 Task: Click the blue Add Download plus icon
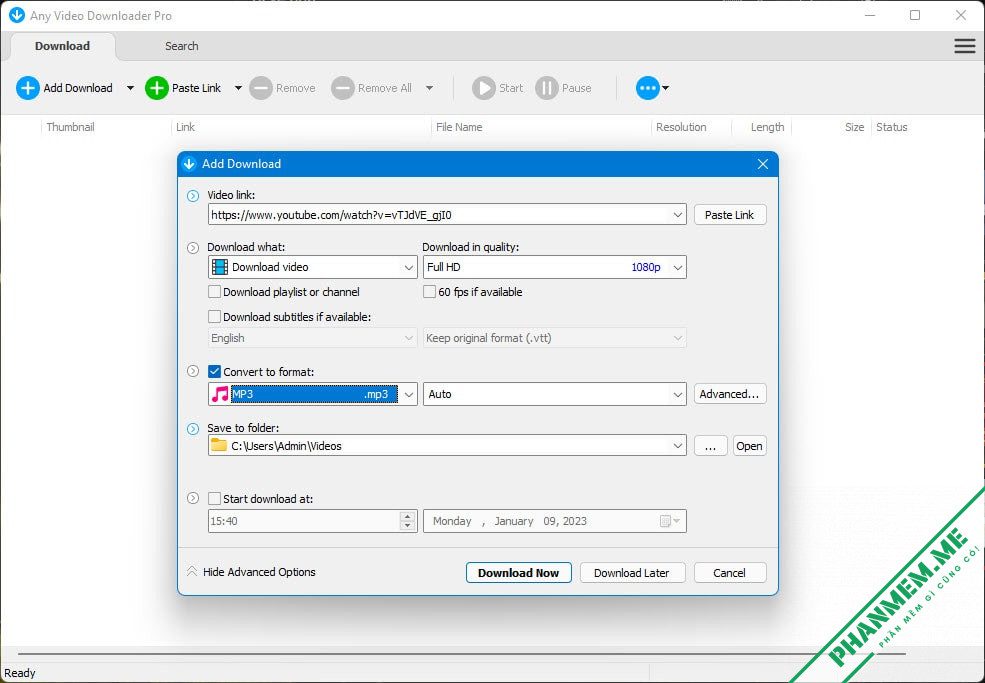point(28,88)
